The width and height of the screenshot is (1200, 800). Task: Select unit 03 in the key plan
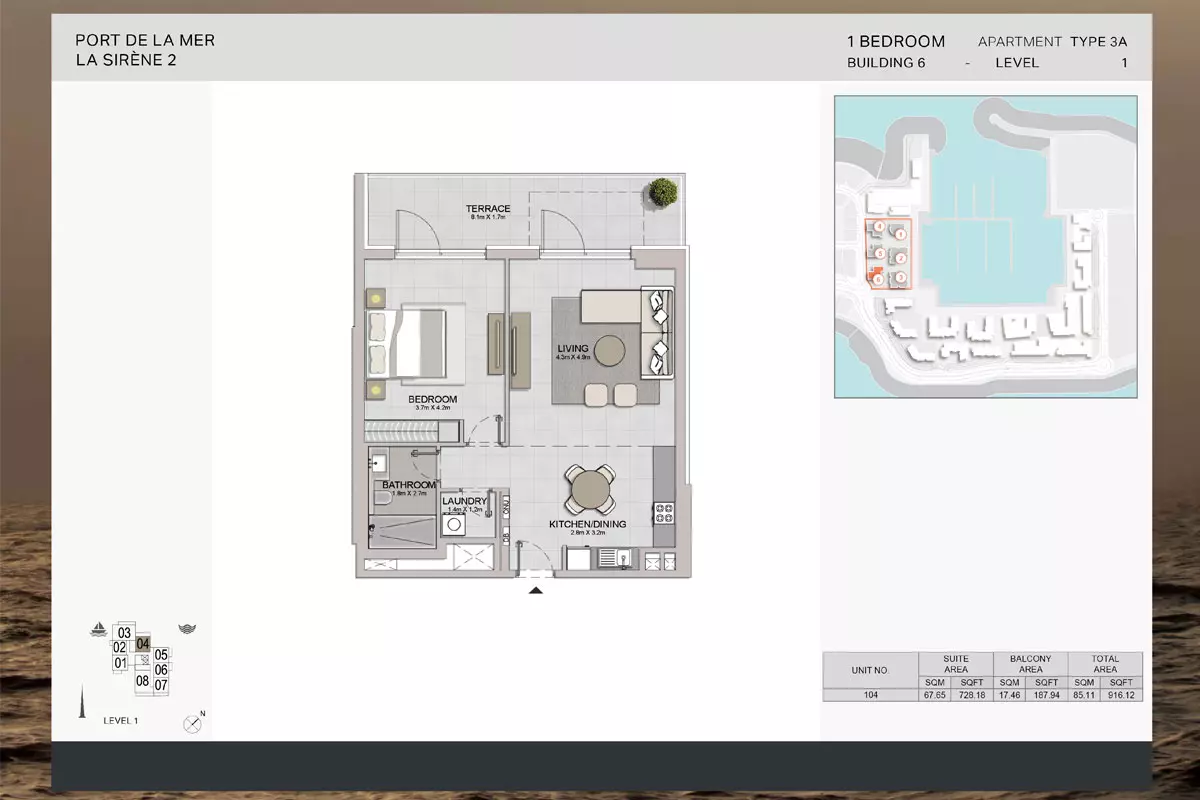pyautogui.click(x=124, y=633)
